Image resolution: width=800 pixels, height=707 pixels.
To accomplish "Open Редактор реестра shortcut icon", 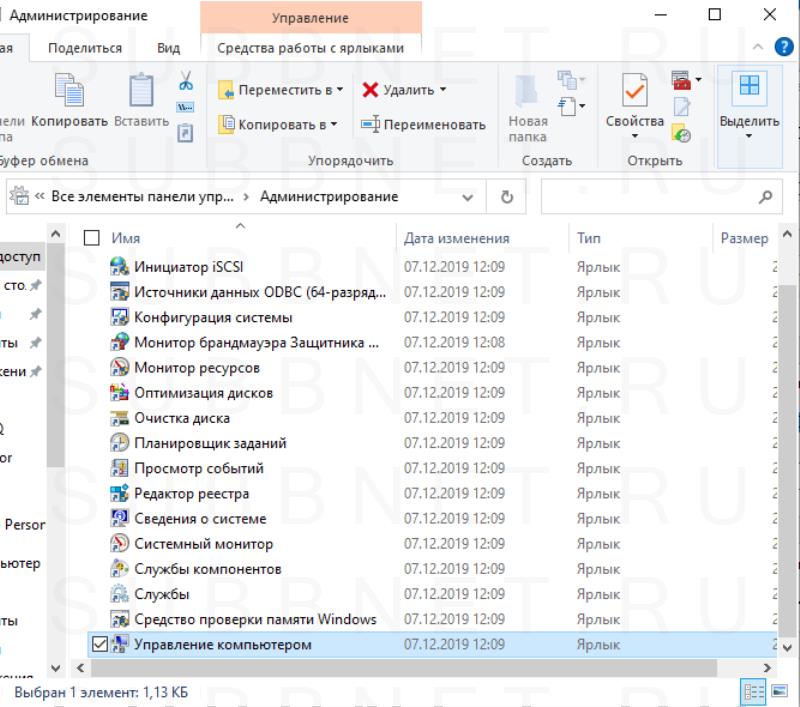I will pyautogui.click(x=120, y=494).
